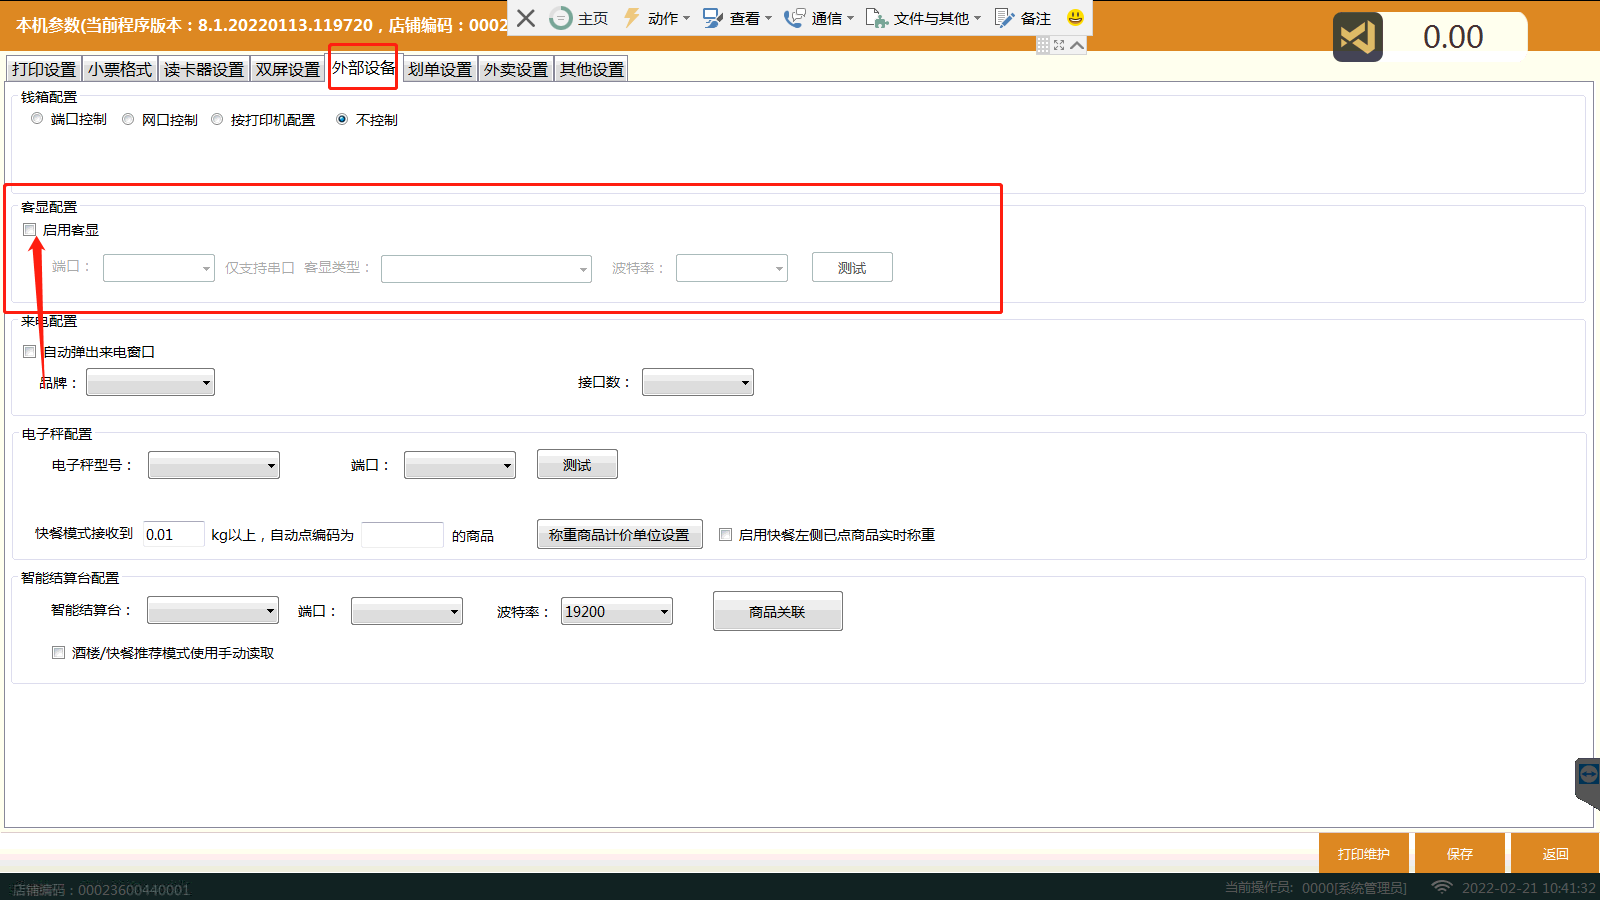This screenshot has width=1600, height=900.
Task: Open the 客显类型 dropdown
Action: tap(486, 269)
